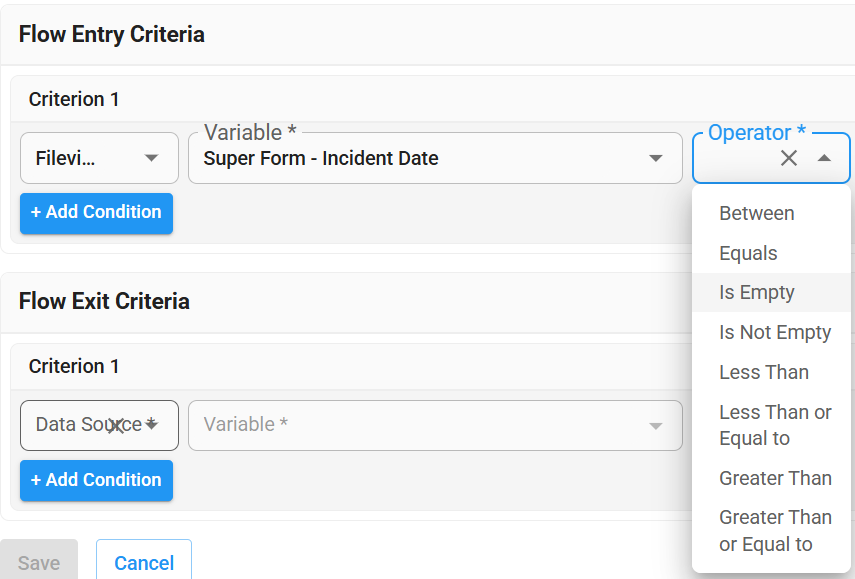Click the Super Form - Incident Date field
The image size is (855, 579).
pos(420,158)
